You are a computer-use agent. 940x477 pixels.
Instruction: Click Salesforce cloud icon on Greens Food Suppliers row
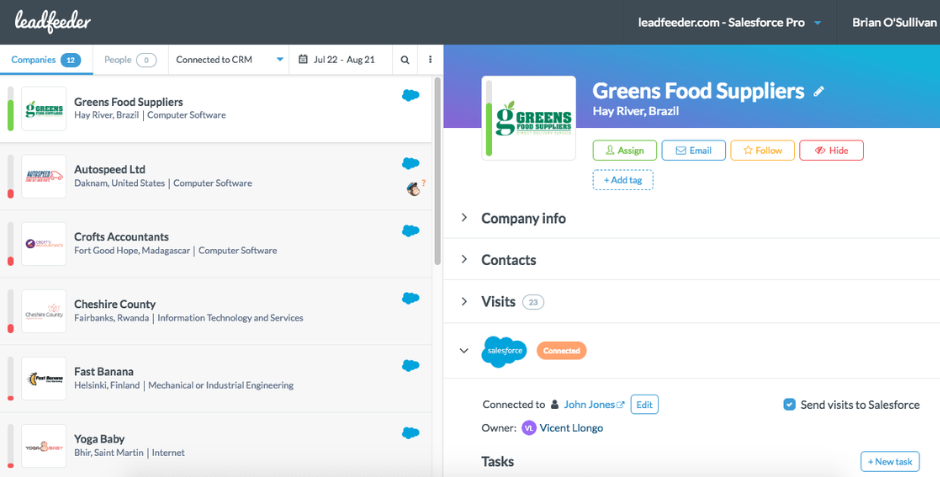click(x=411, y=95)
